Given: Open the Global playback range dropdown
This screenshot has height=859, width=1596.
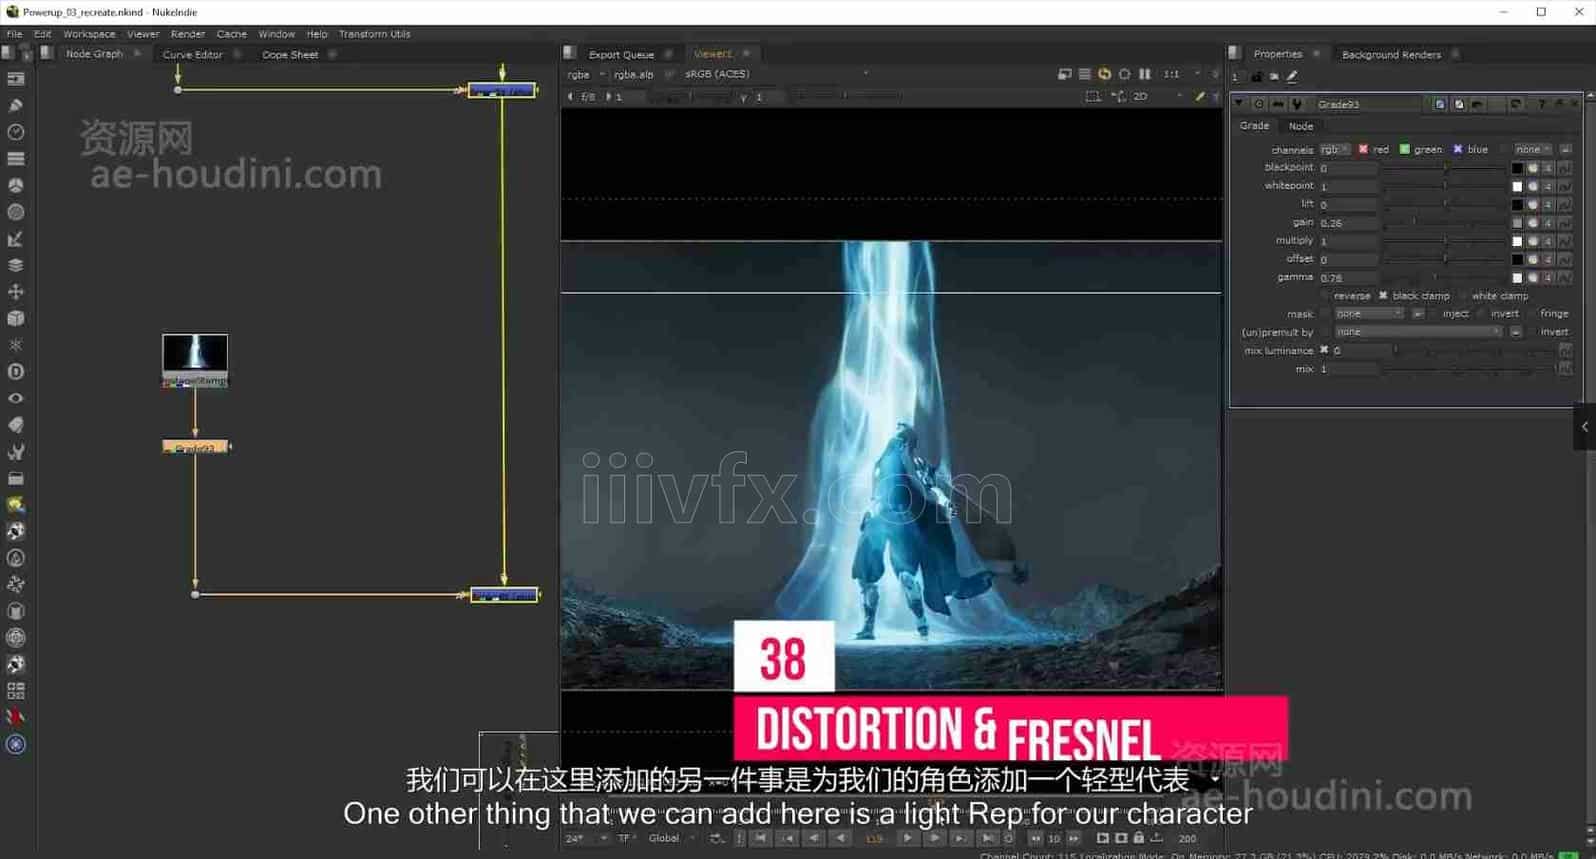Looking at the screenshot, I should click(x=672, y=838).
